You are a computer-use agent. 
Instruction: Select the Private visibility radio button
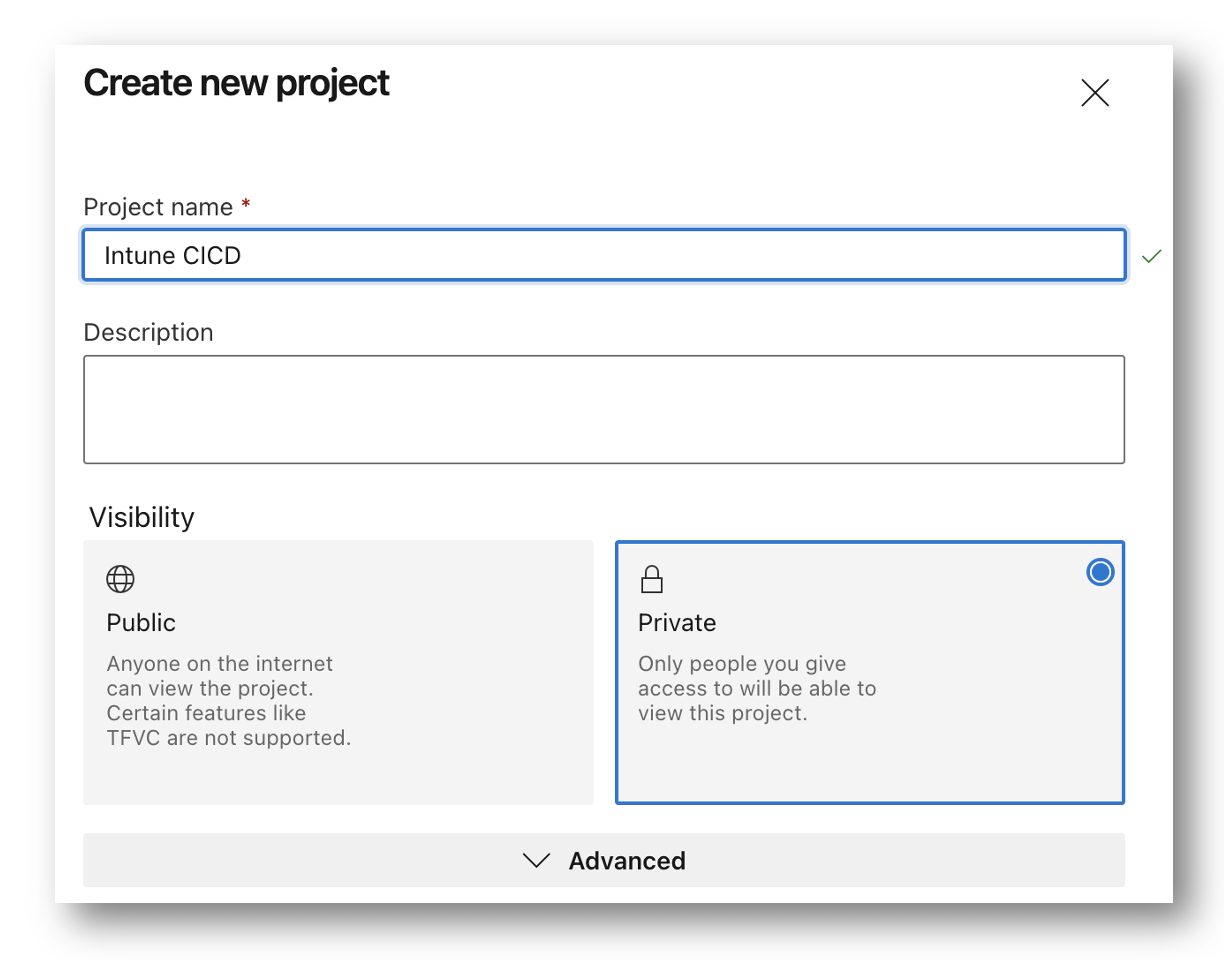[1100, 572]
